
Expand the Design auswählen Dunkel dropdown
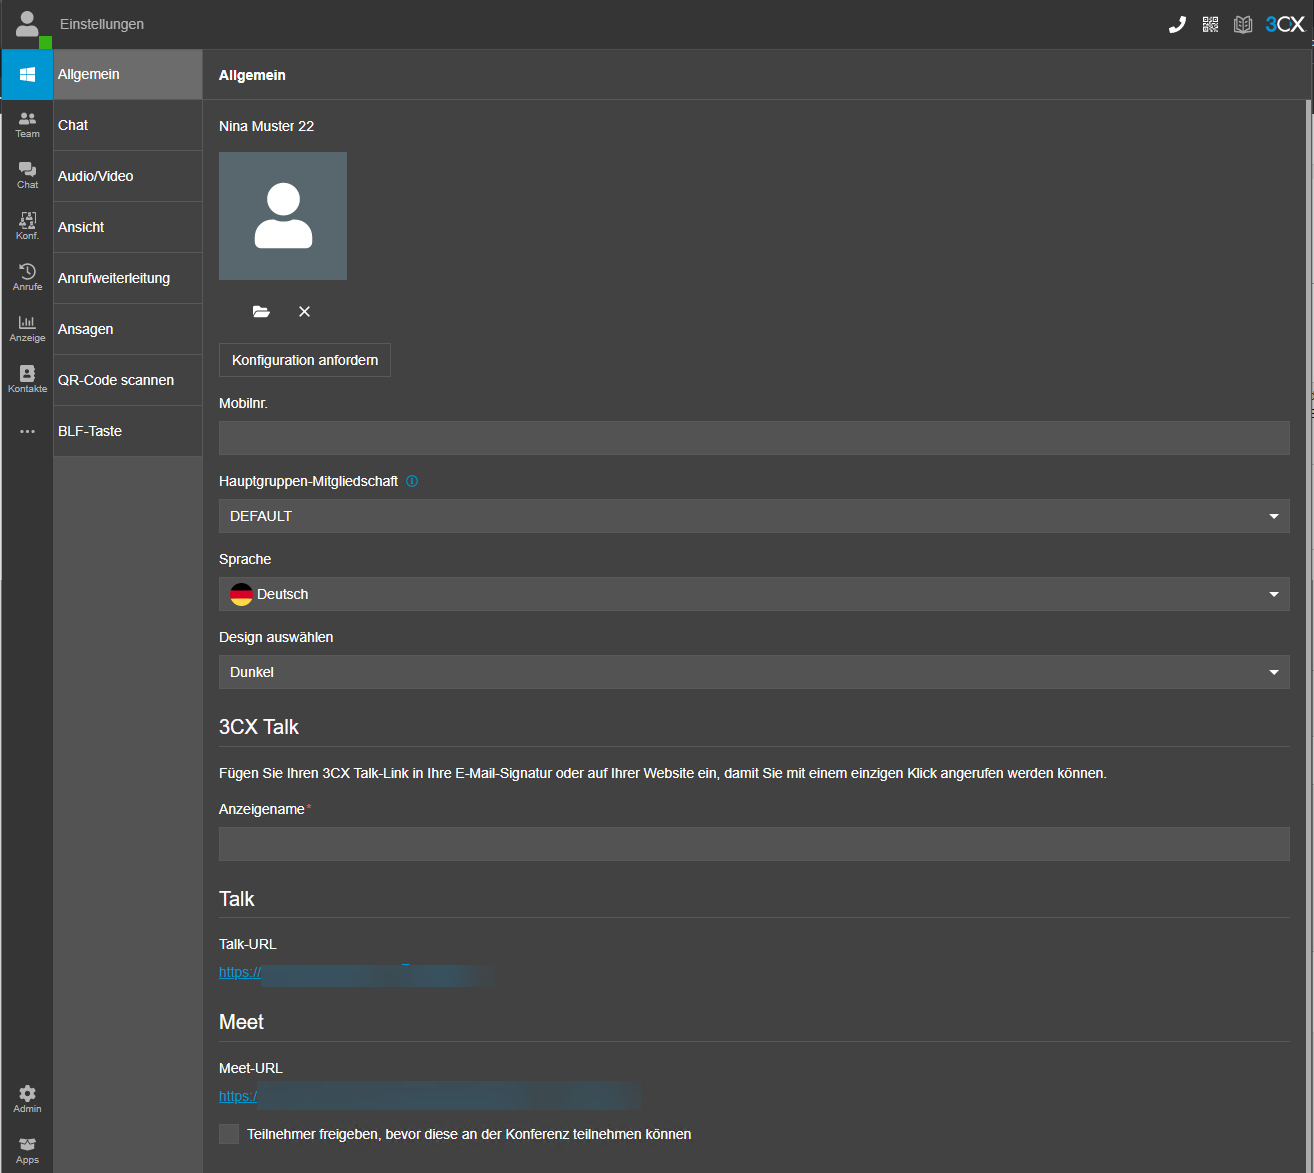754,672
